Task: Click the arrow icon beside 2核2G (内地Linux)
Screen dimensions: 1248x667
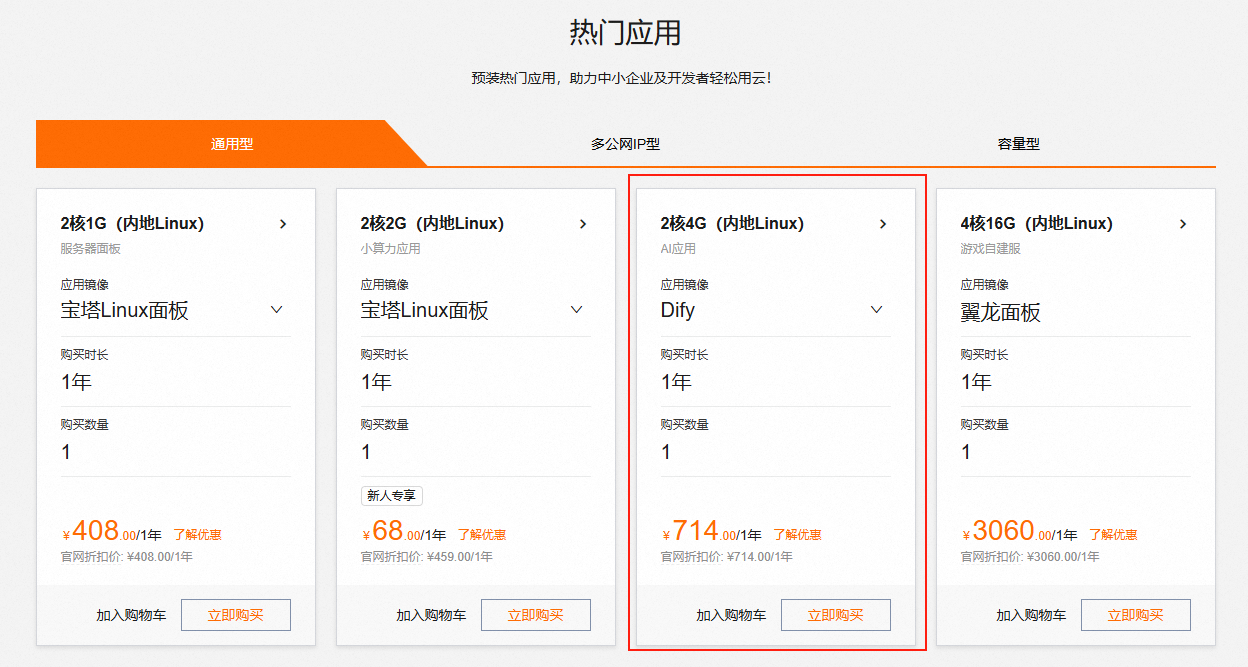Action: 583,224
